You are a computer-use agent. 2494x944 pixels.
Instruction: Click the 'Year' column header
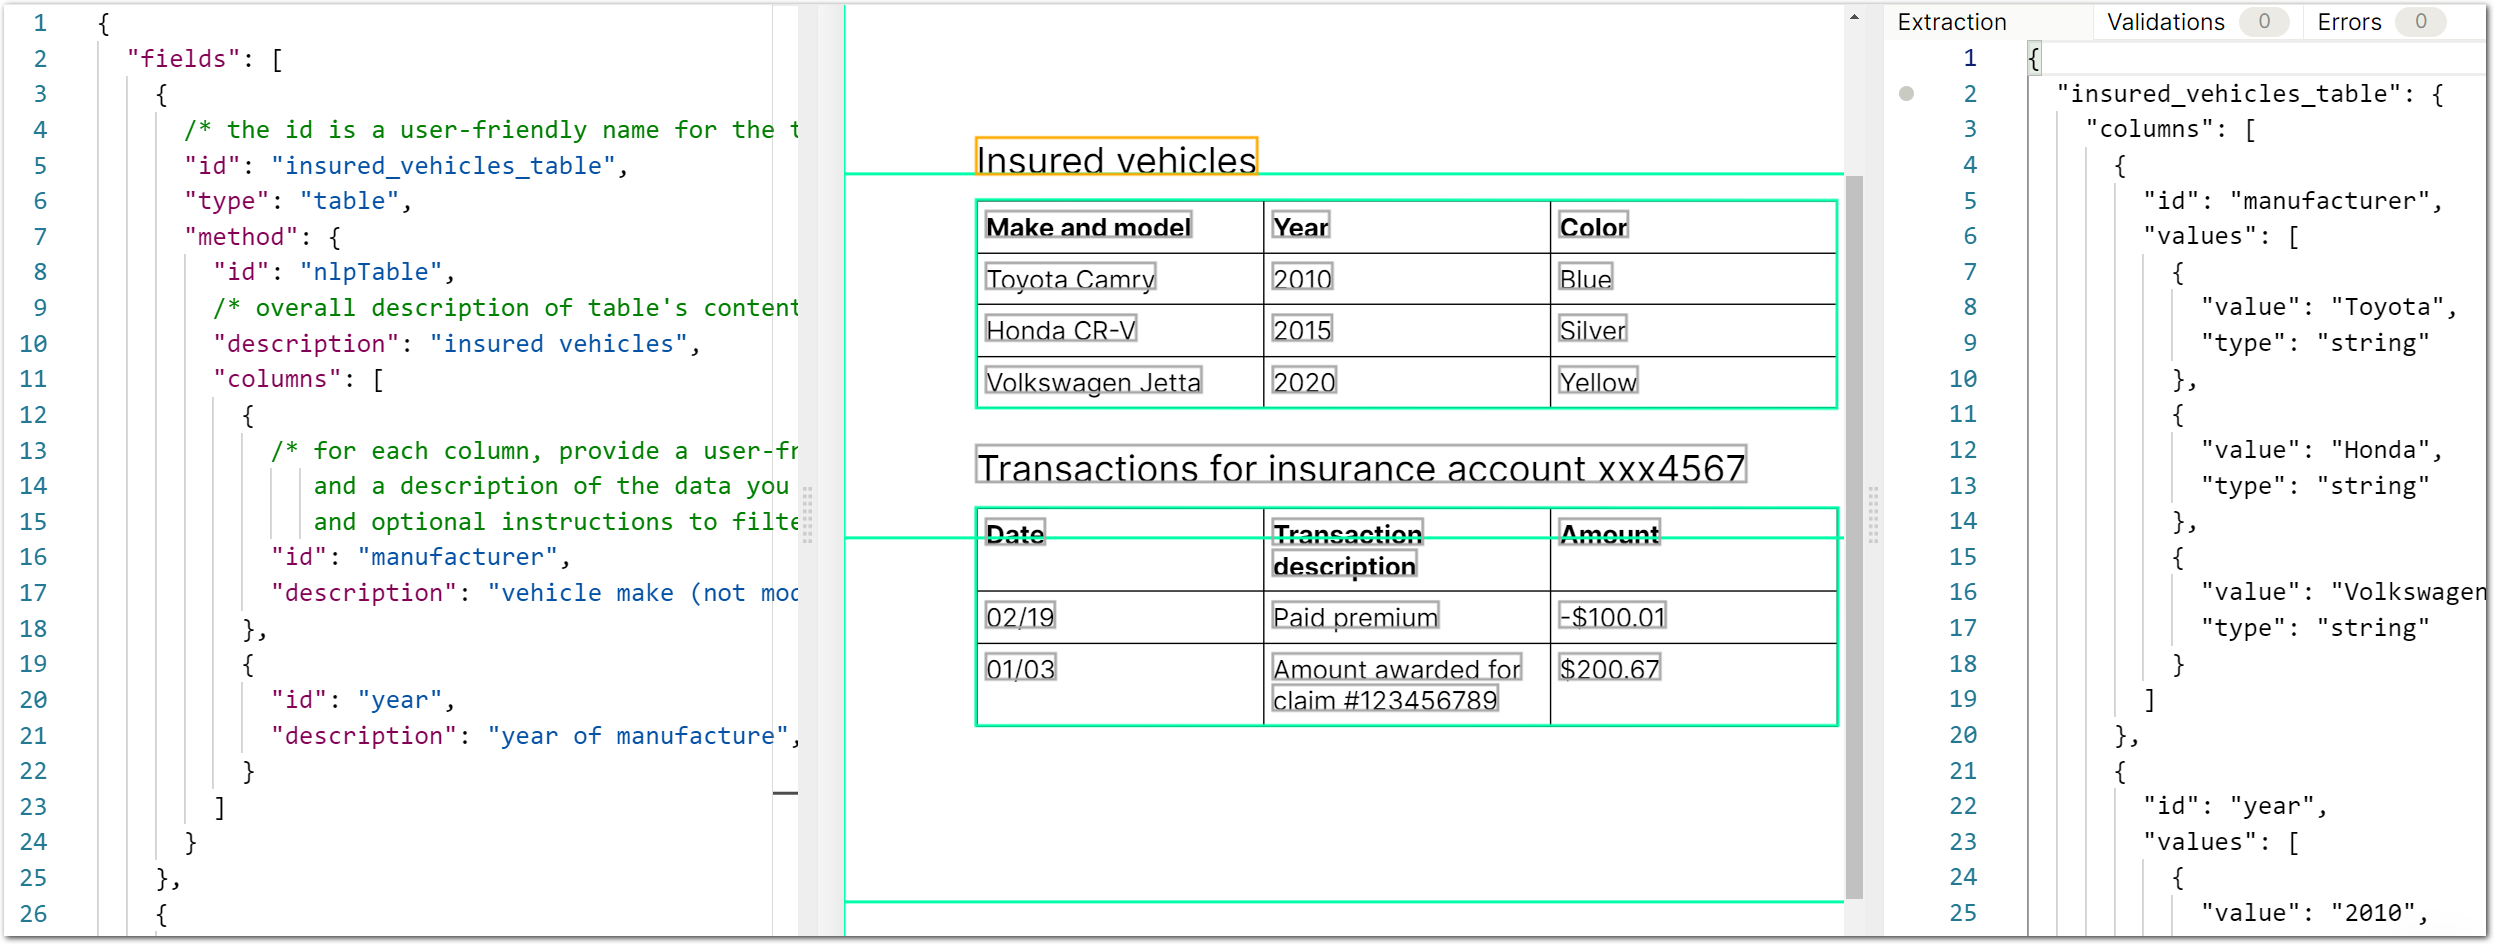pos(1300,227)
